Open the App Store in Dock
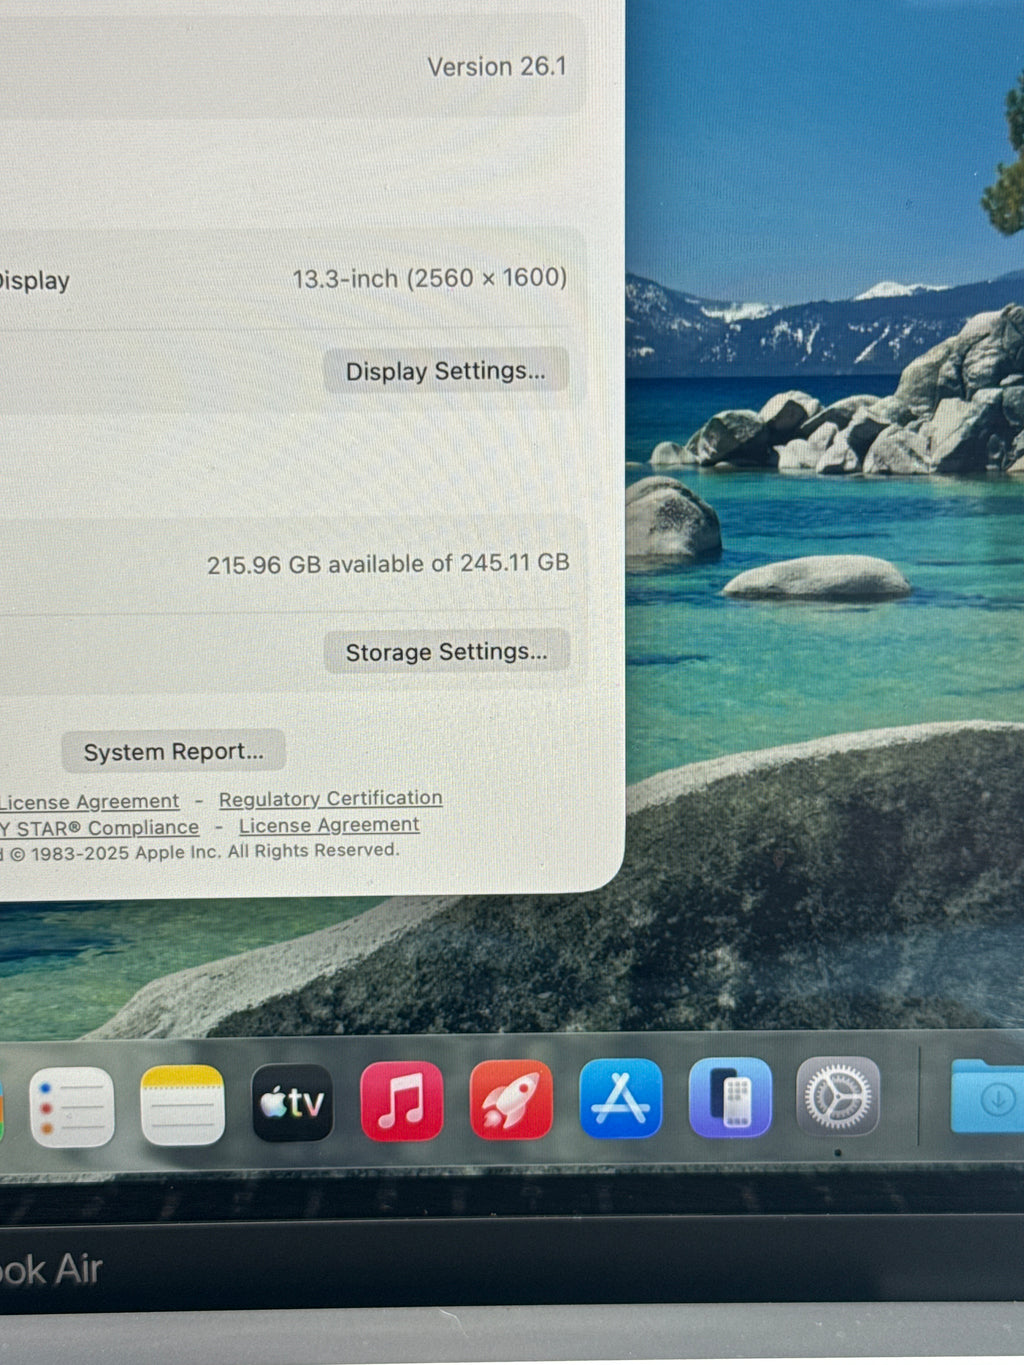This screenshot has height=1365, width=1024. 620,1098
